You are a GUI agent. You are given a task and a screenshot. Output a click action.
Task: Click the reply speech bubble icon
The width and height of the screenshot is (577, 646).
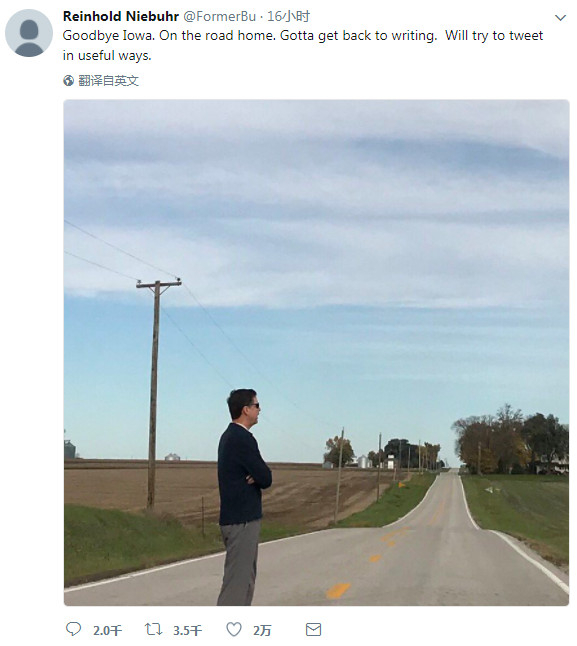(x=74, y=629)
